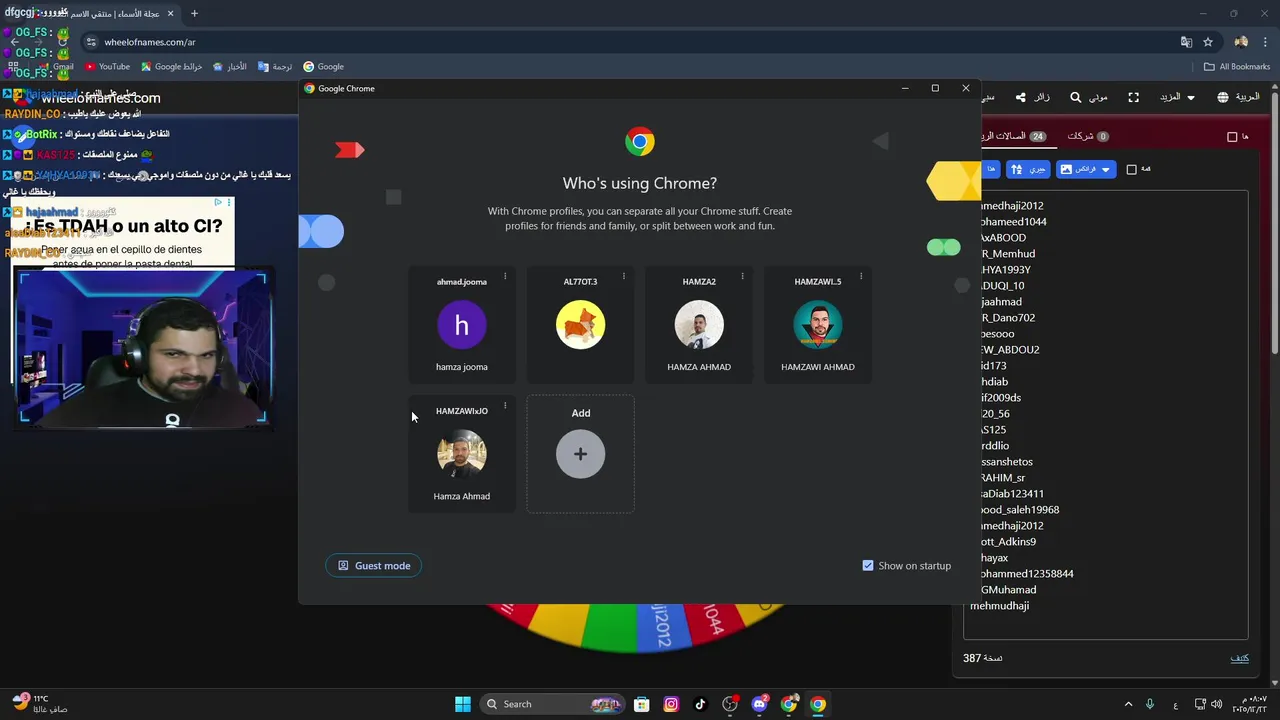Toggle the Show on startup checkbox
This screenshot has height=720, width=1280.
pos(868,566)
